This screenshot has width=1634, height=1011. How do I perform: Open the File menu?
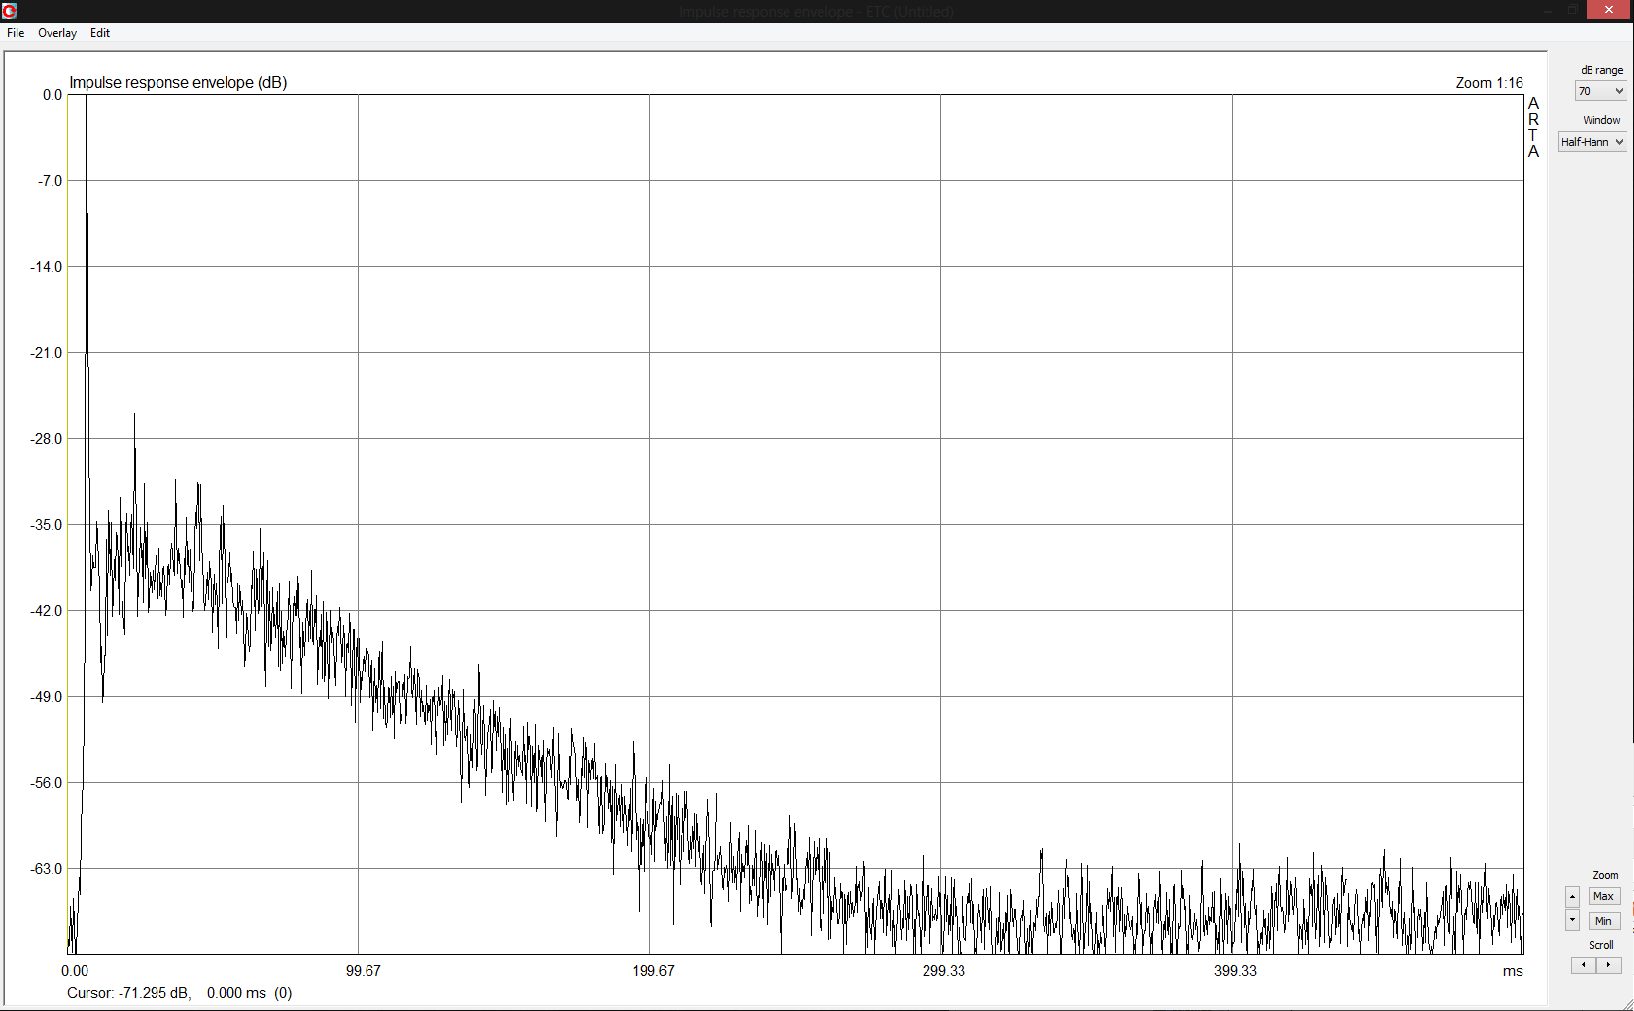point(16,33)
